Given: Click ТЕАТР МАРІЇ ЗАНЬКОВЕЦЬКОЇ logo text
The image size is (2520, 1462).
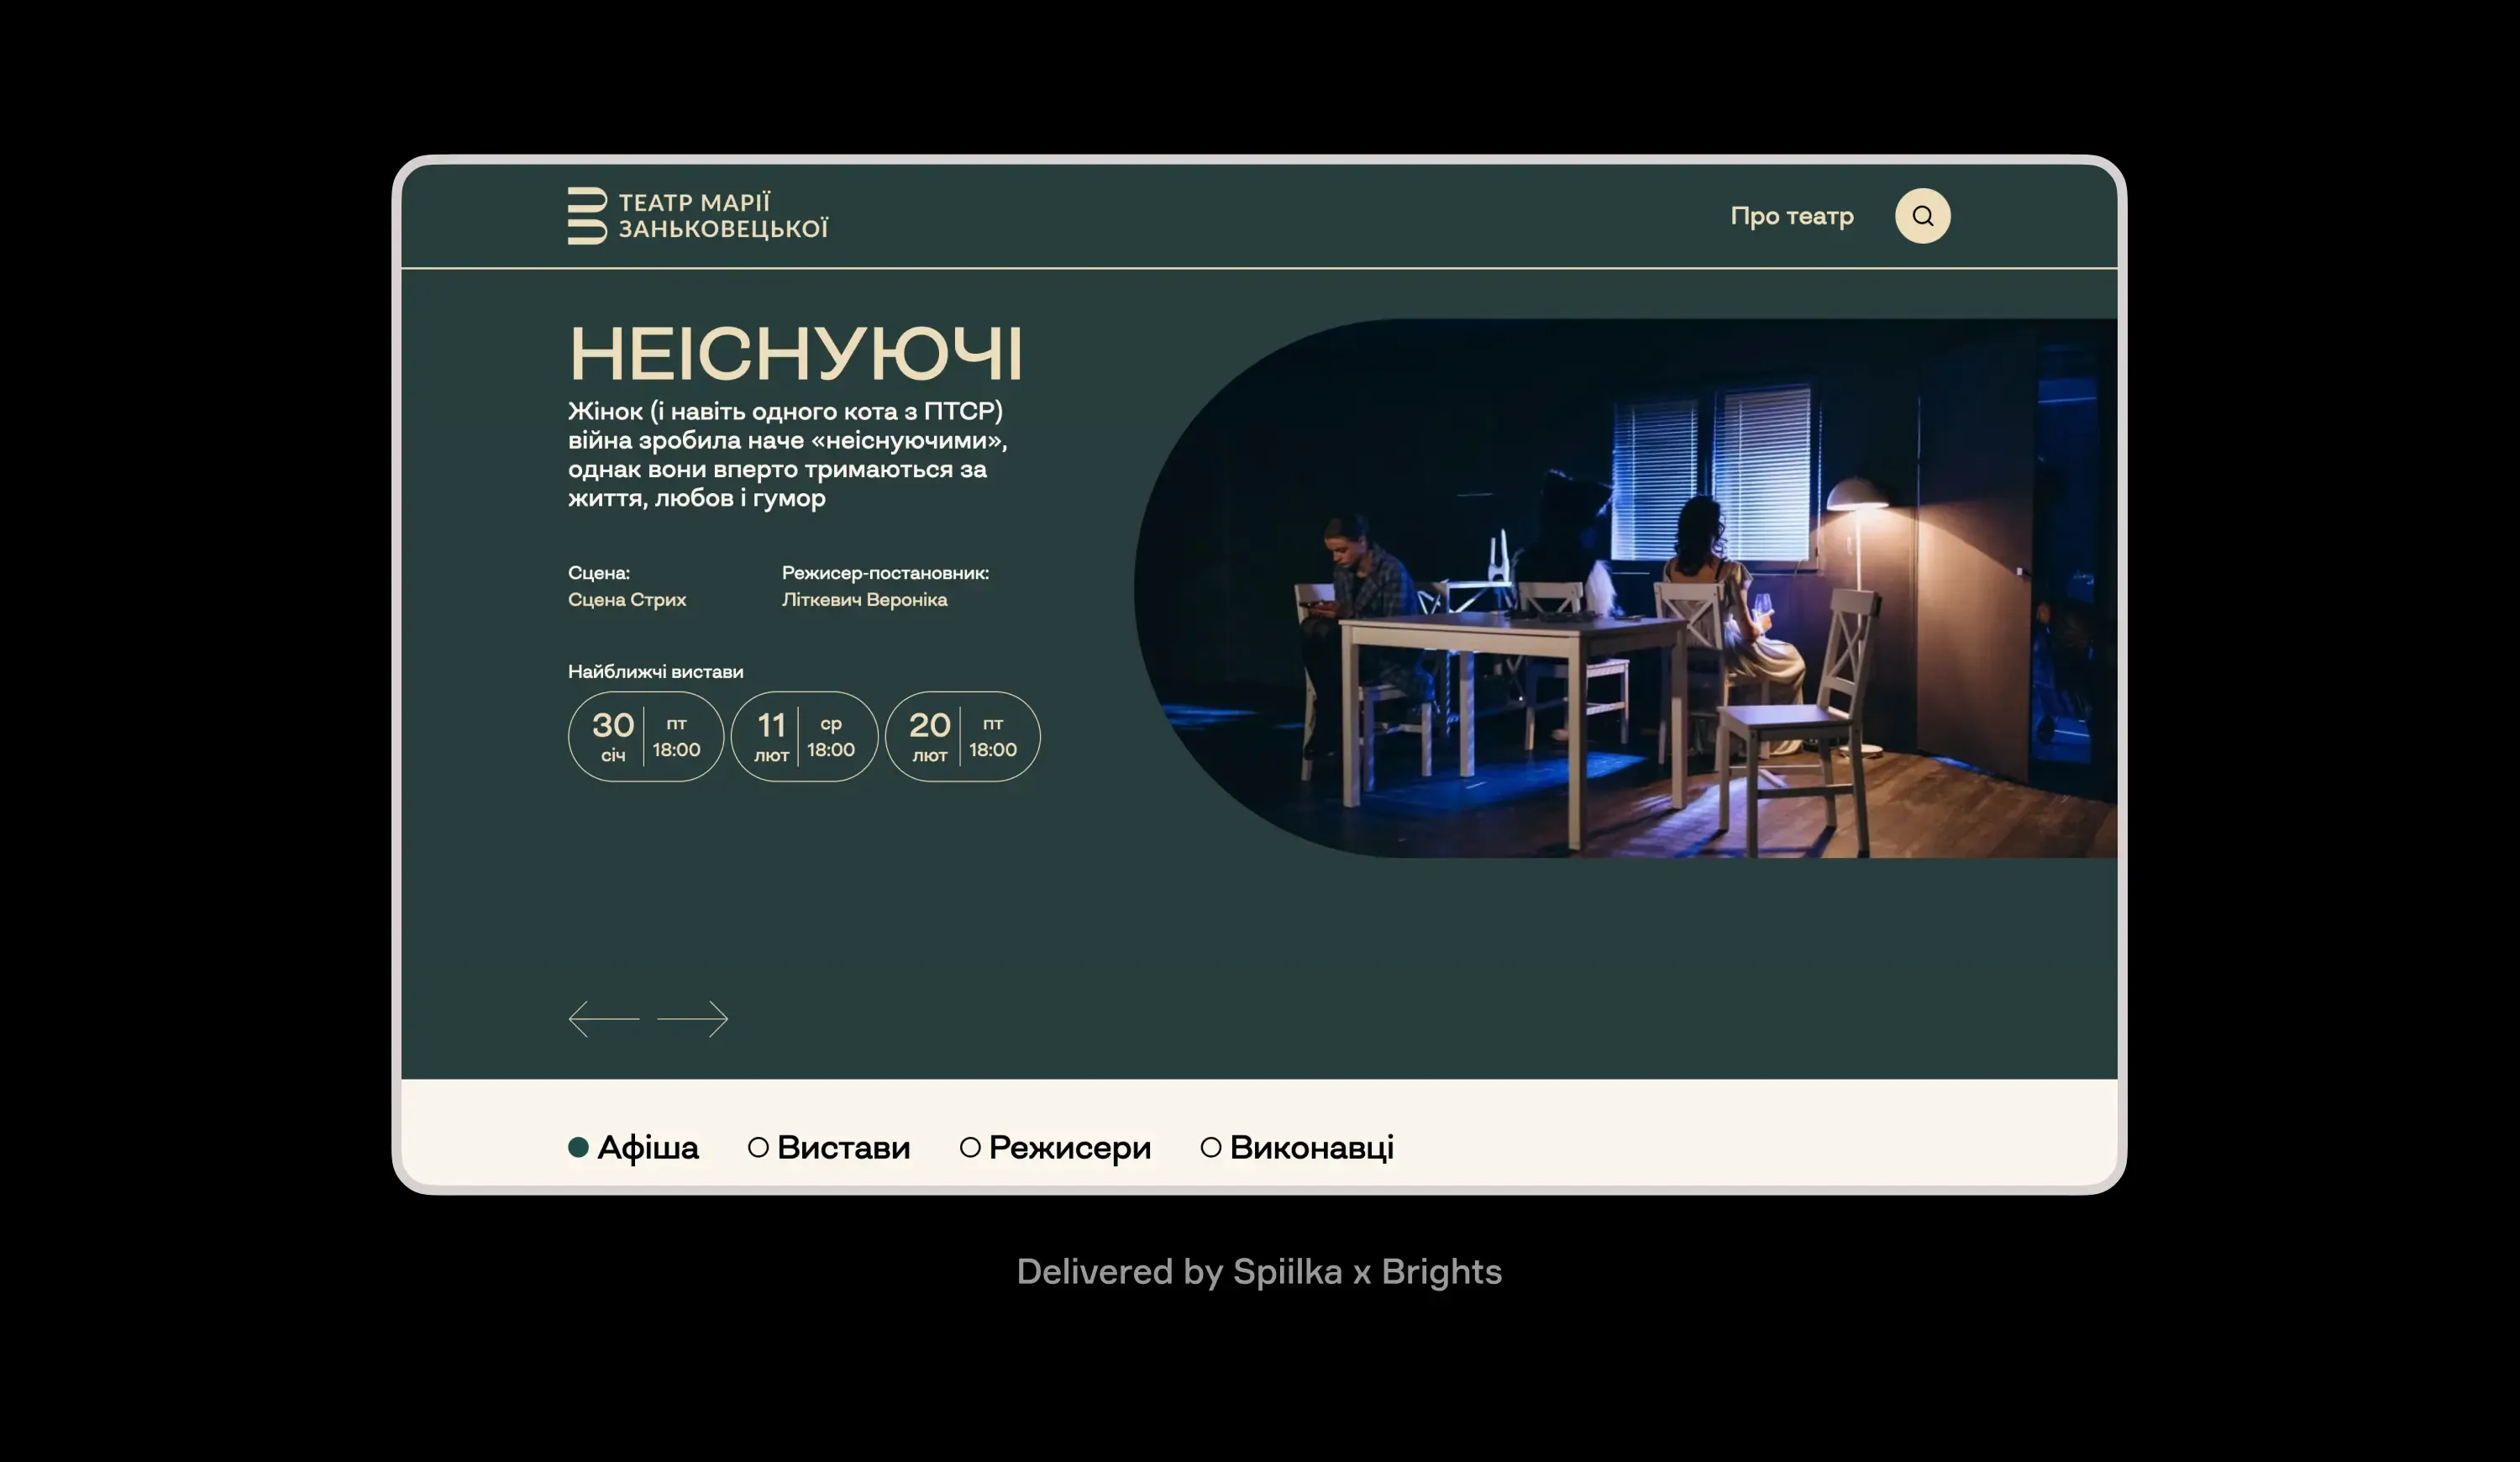Looking at the screenshot, I should (723, 216).
